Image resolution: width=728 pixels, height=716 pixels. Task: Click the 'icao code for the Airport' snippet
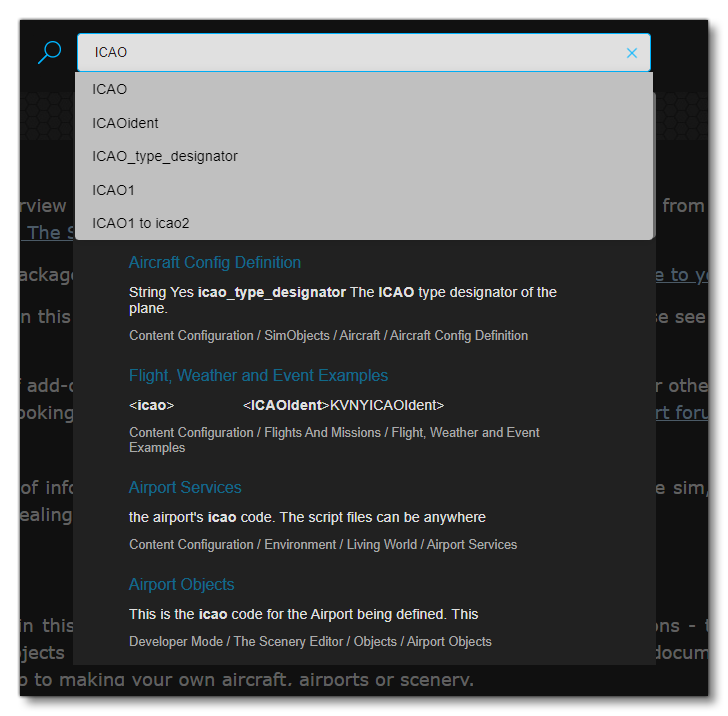pos(303,614)
